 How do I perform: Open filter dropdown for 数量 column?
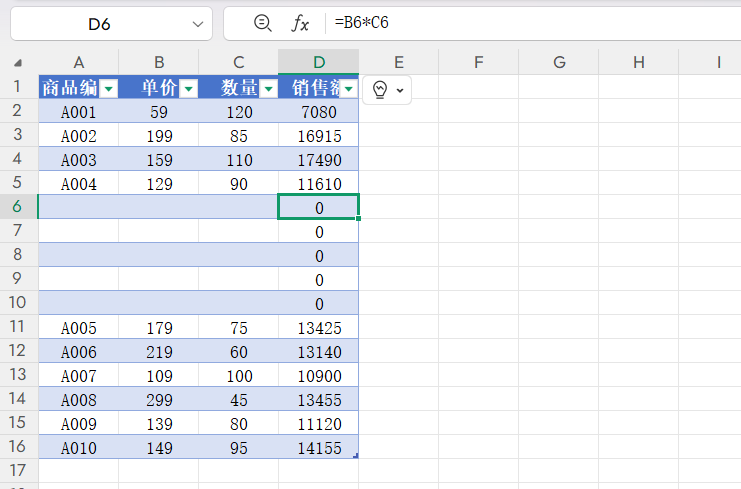268,89
